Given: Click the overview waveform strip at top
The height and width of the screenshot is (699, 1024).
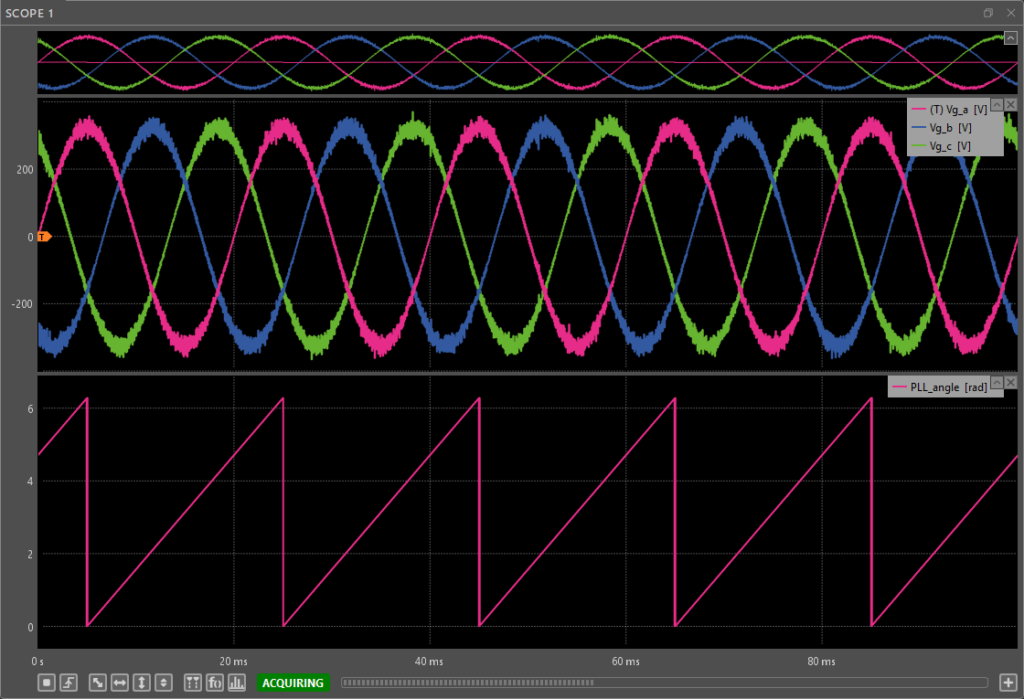Looking at the screenshot, I should pos(527,62).
